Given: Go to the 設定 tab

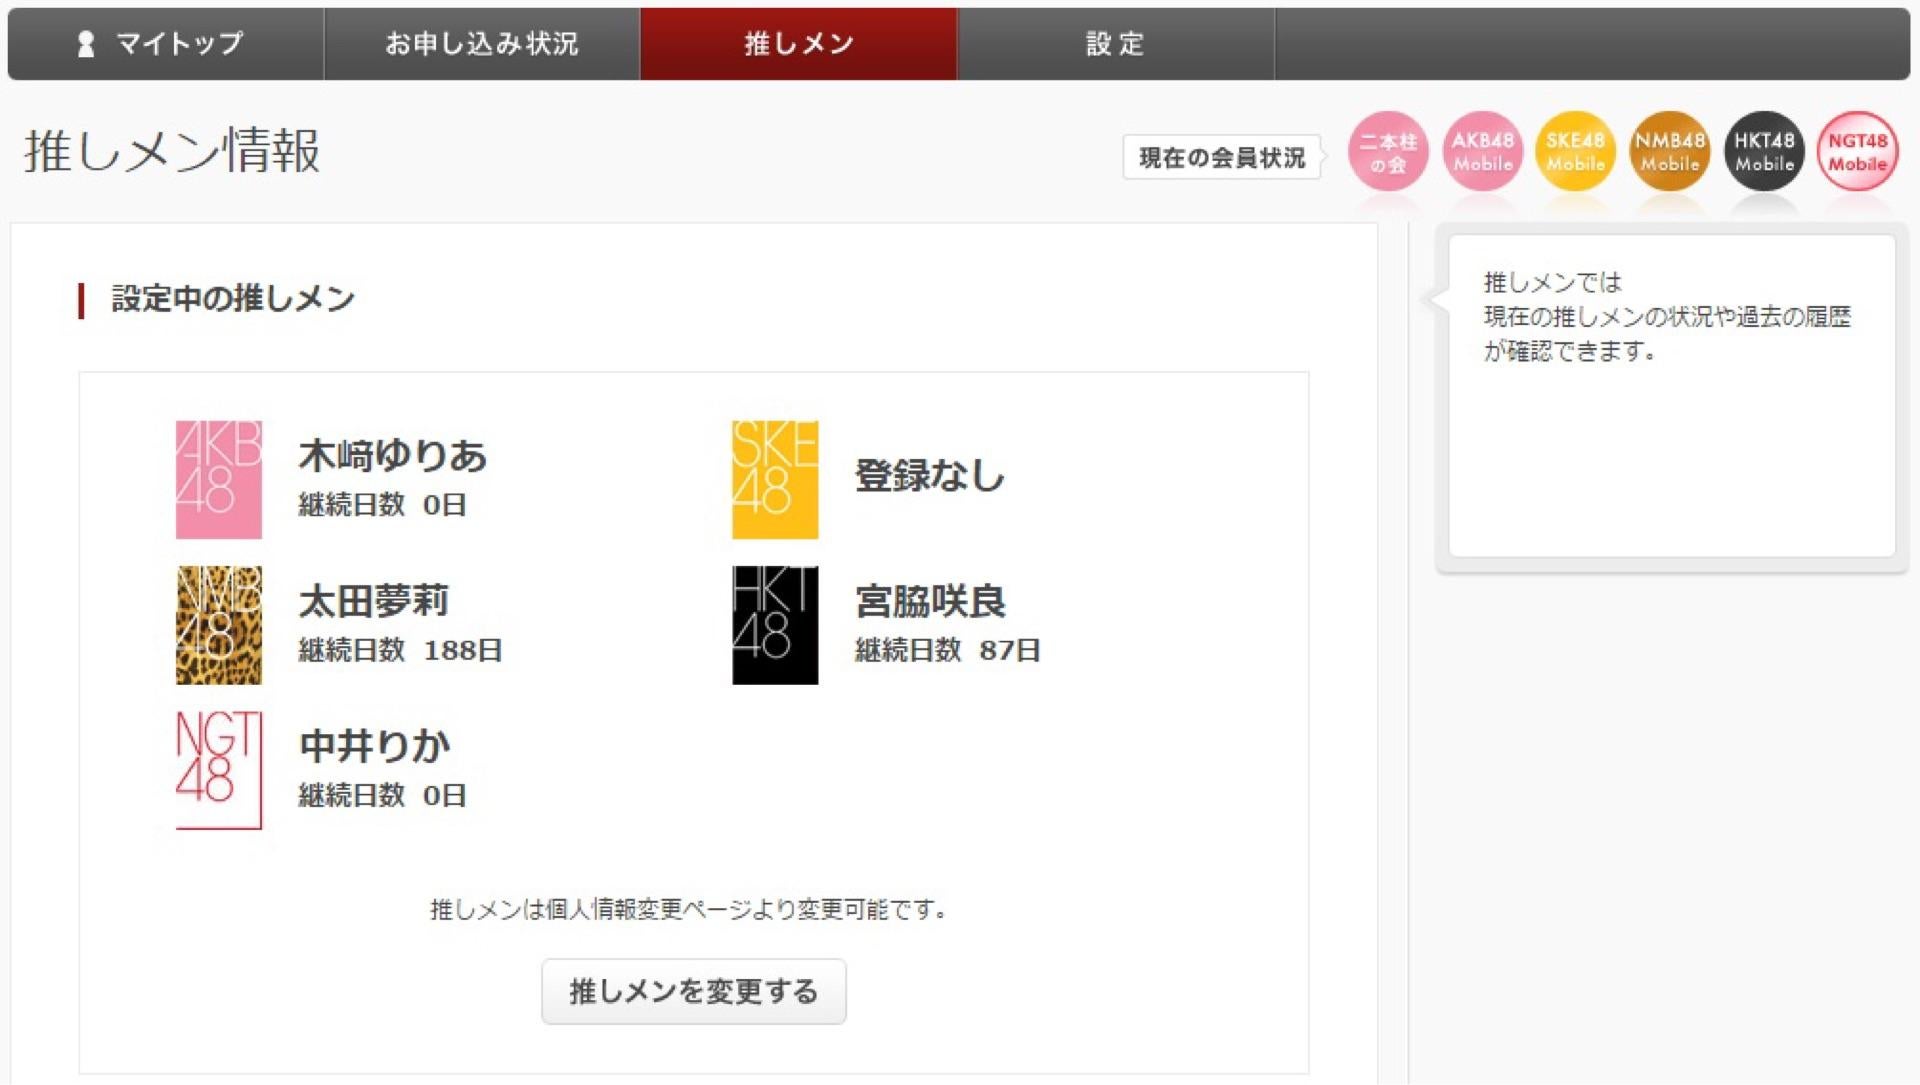Looking at the screenshot, I should click(x=1115, y=44).
